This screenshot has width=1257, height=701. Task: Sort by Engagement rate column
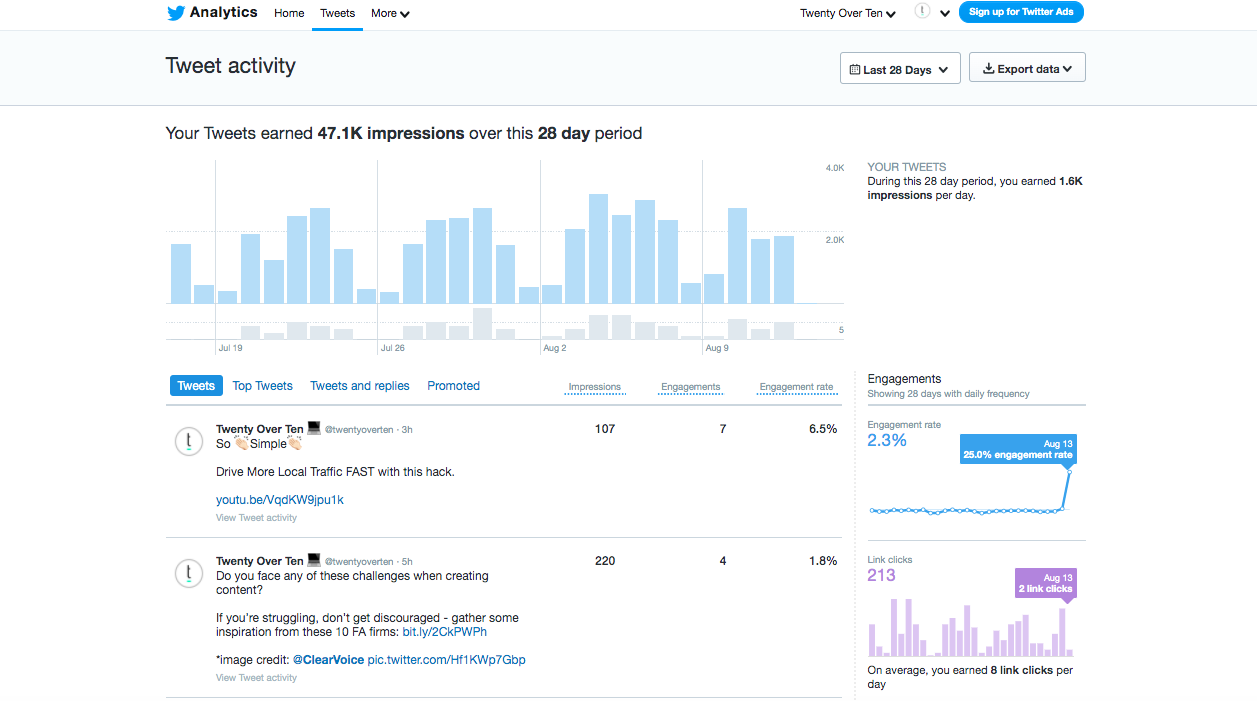click(x=797, y=387)
